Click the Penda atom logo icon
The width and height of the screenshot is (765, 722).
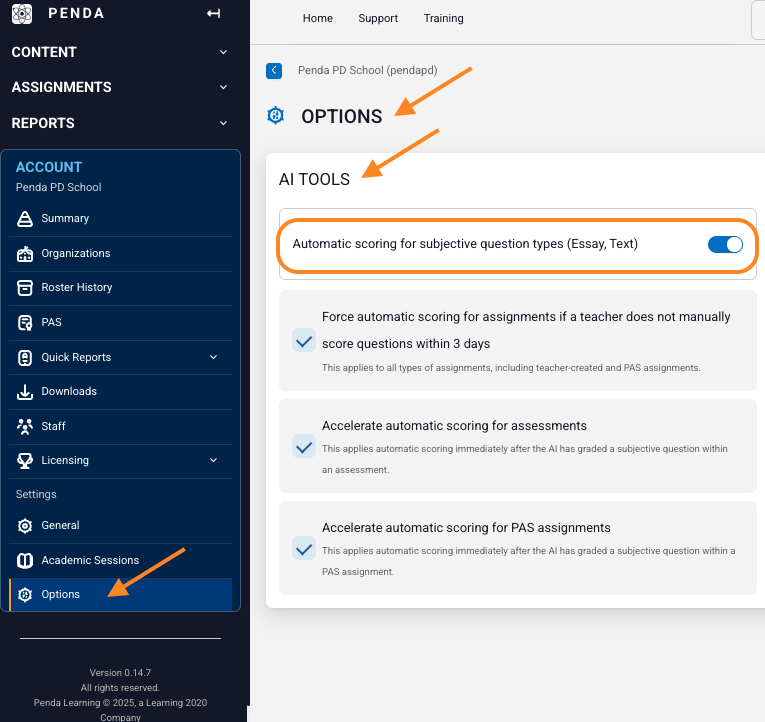tap(22, 14)
